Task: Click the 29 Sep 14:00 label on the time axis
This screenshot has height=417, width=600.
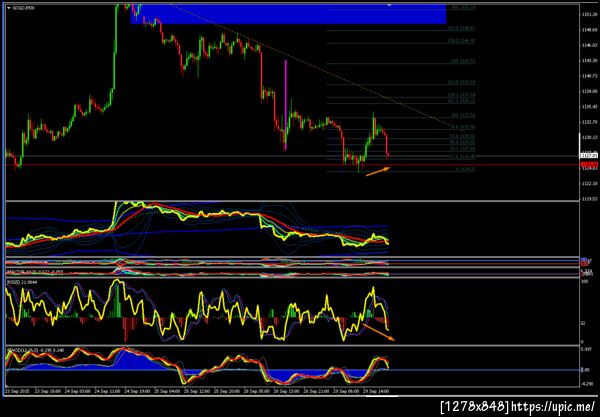Action: pyautogui.click(x=376, y=391)
